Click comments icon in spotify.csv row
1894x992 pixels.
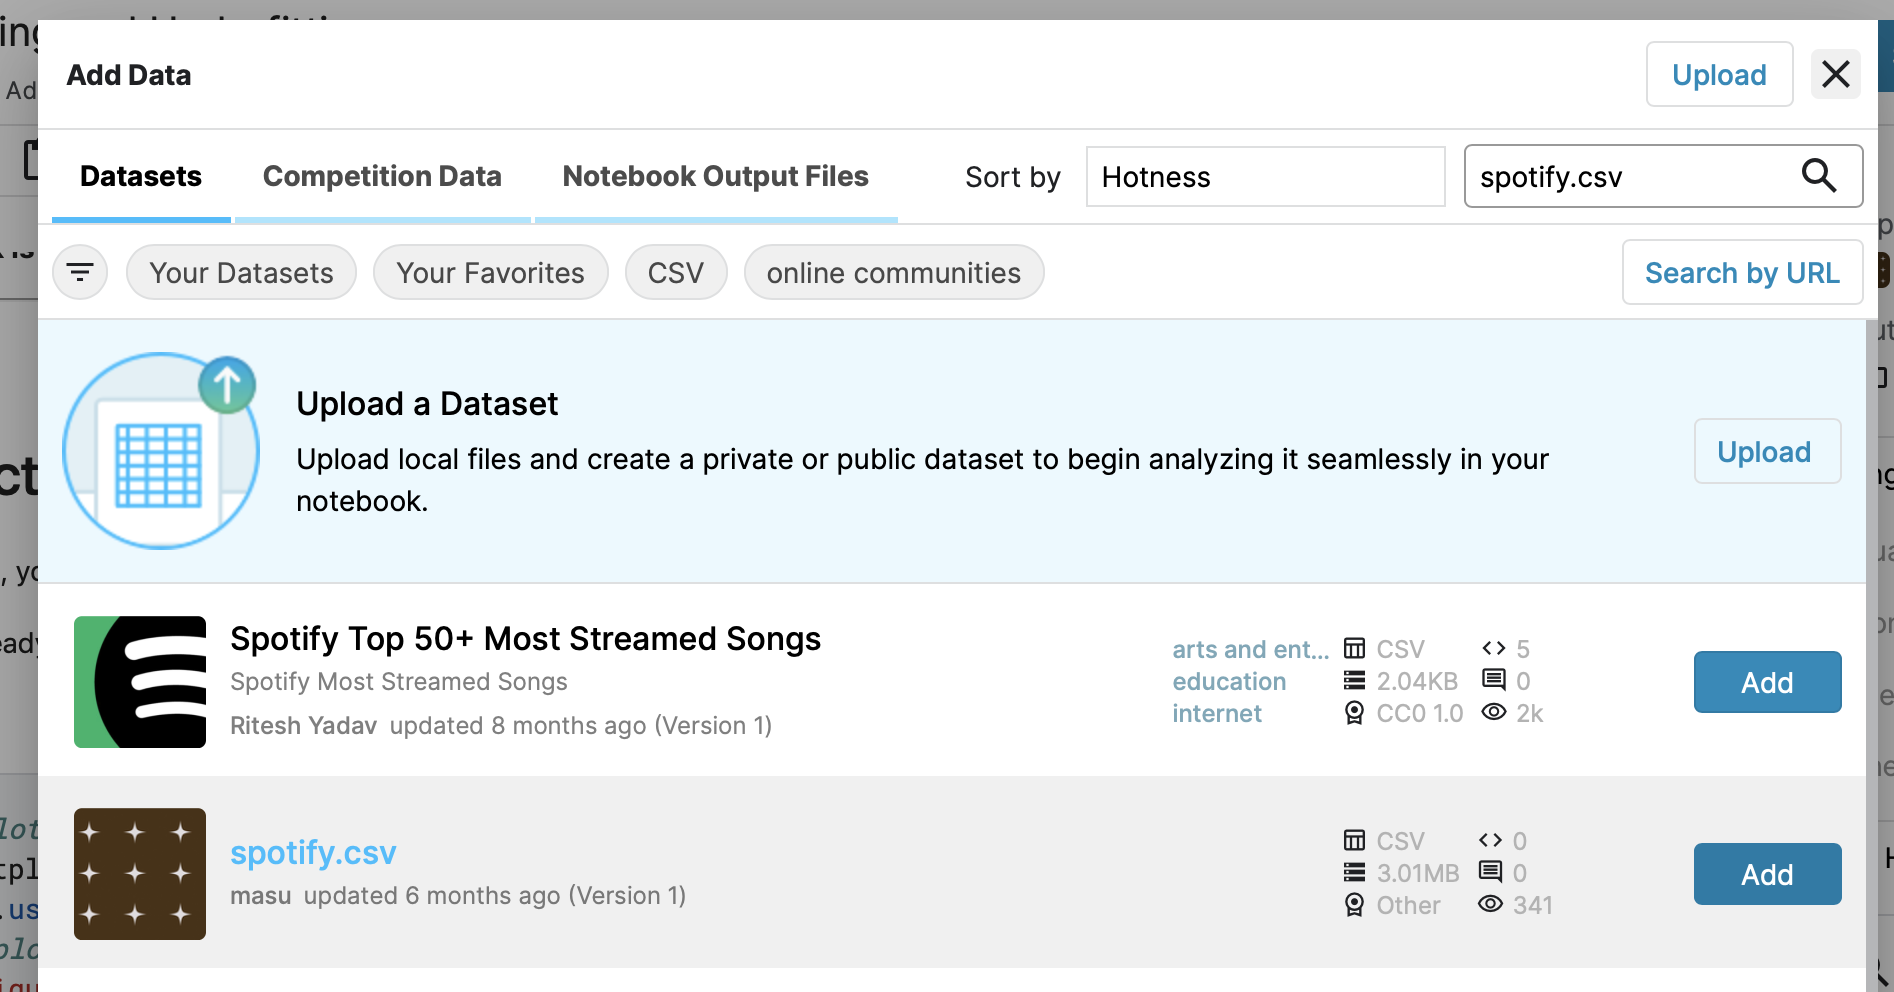1491,872
